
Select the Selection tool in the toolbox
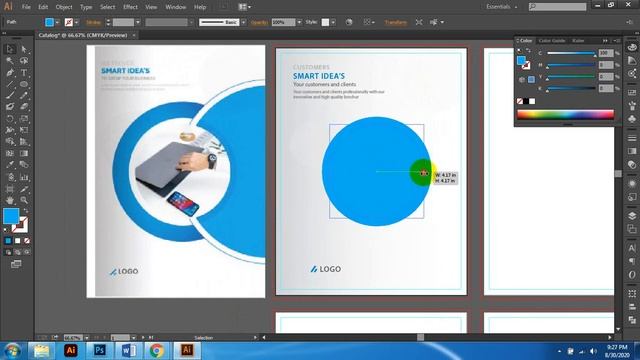click(x=10, y=49)
